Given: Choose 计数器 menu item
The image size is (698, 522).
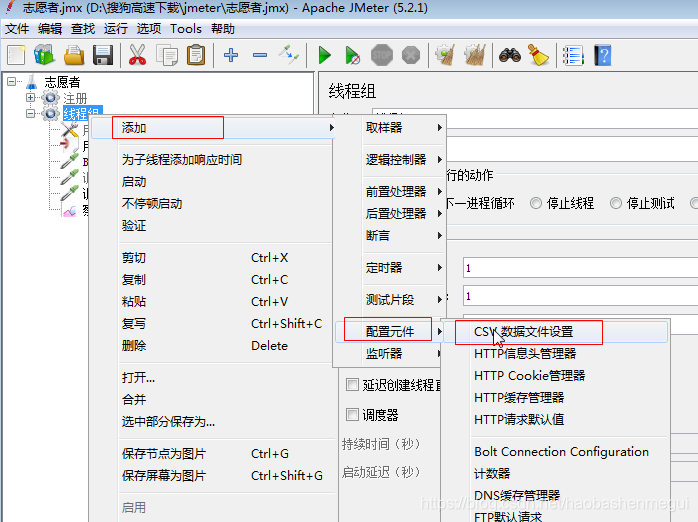Looking at the screenshot, I should [492, 473].
